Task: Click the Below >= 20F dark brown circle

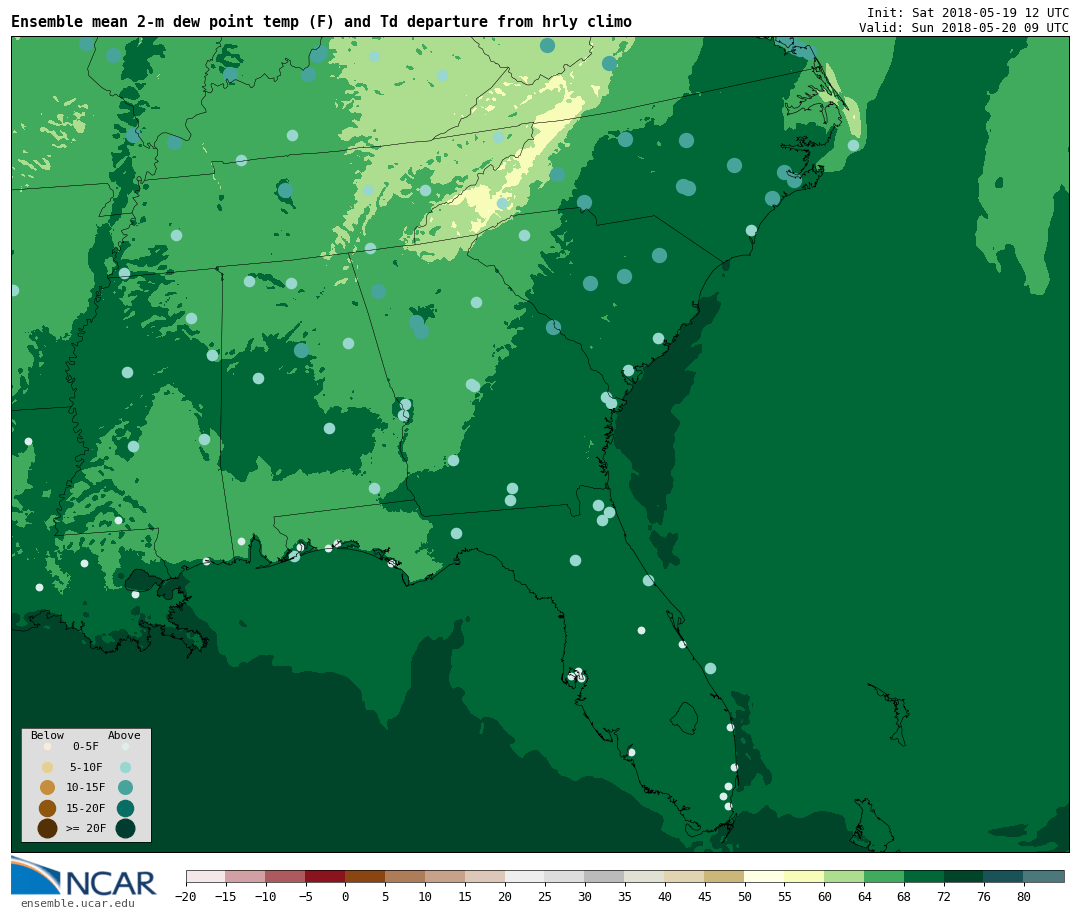Action: (48, 828)
